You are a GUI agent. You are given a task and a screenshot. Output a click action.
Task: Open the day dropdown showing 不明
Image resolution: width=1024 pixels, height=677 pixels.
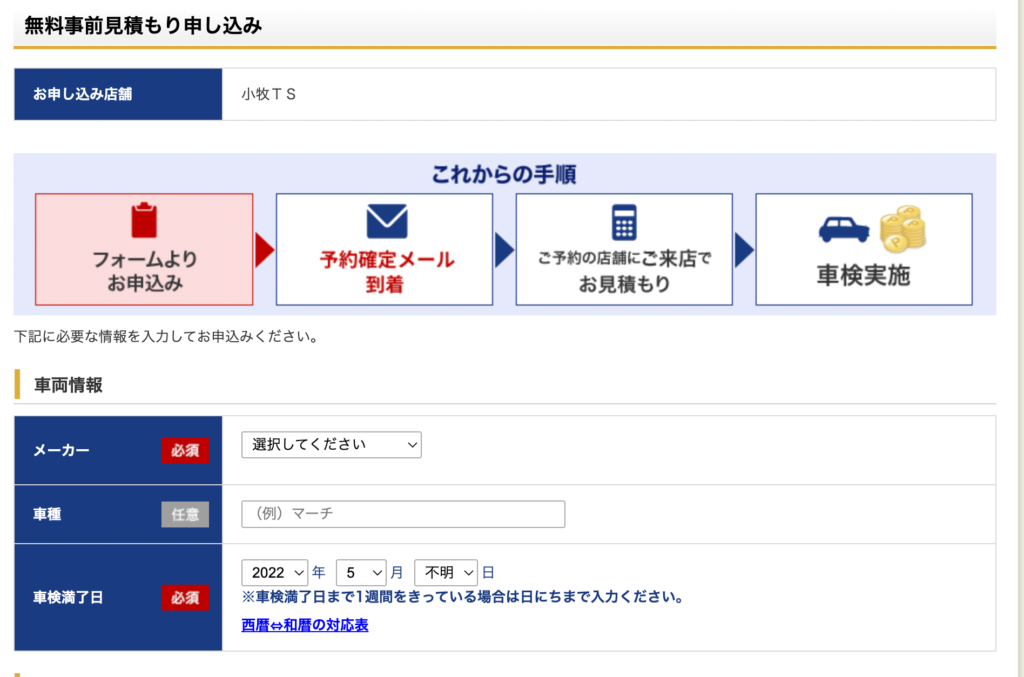coord(446,573)
